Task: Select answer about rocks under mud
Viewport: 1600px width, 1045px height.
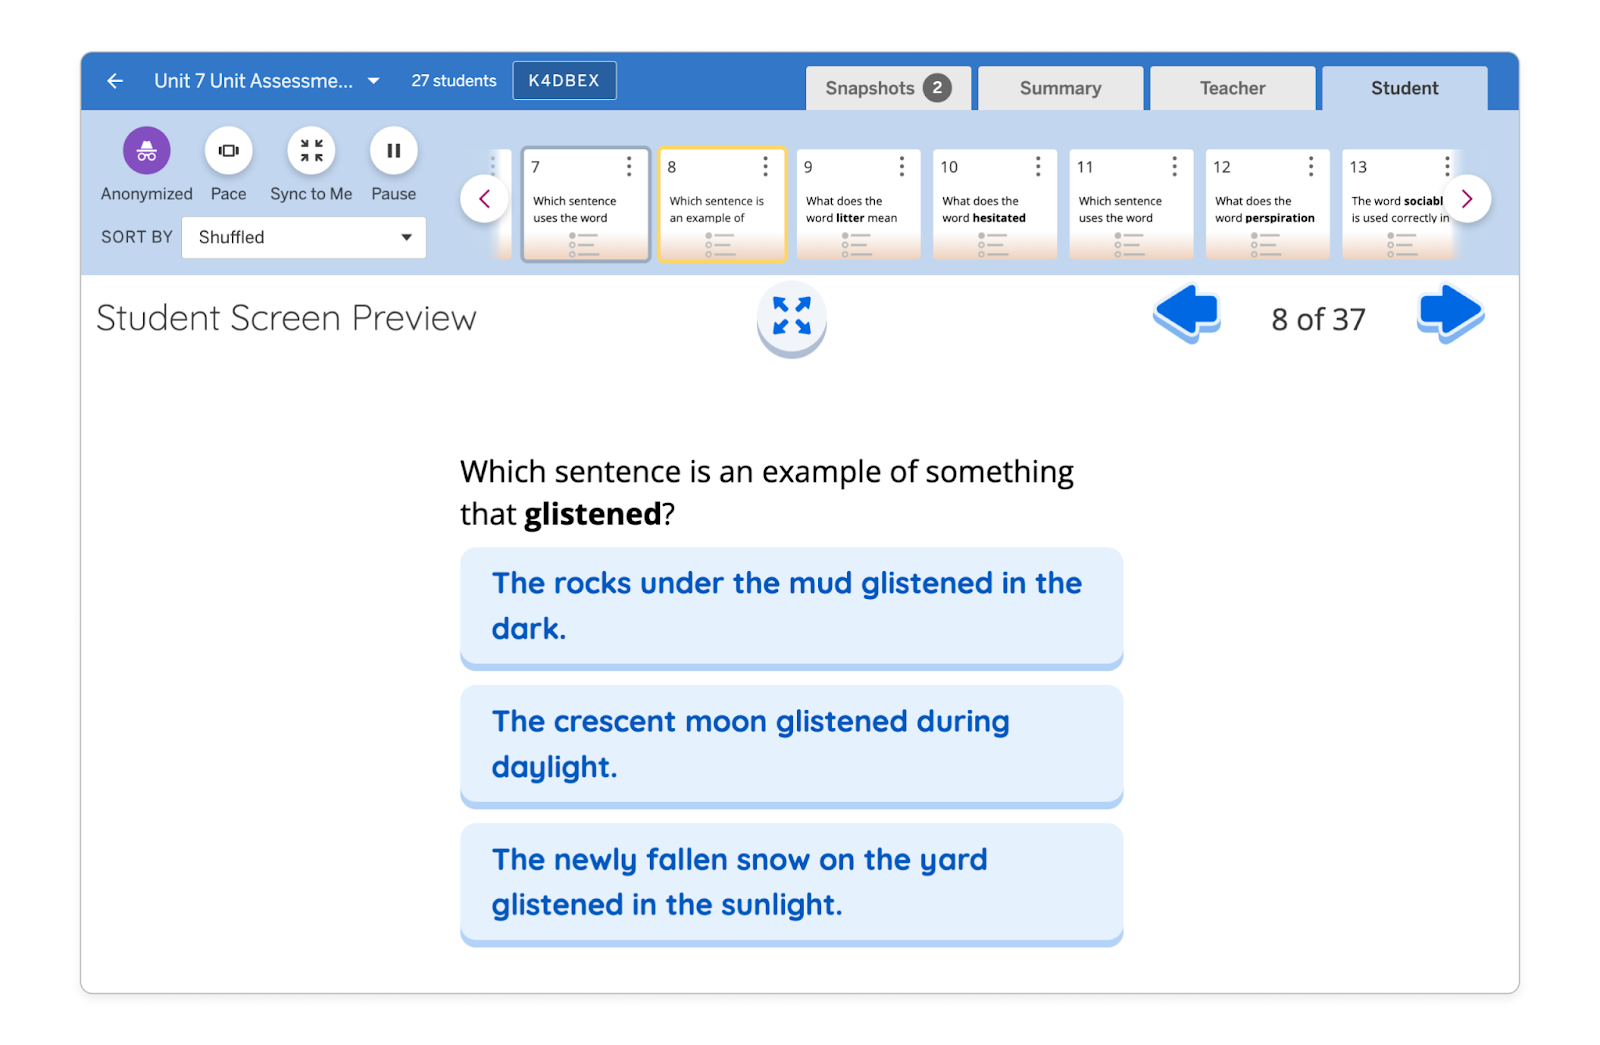Action: pyautogui.click(x=791, y=606)
